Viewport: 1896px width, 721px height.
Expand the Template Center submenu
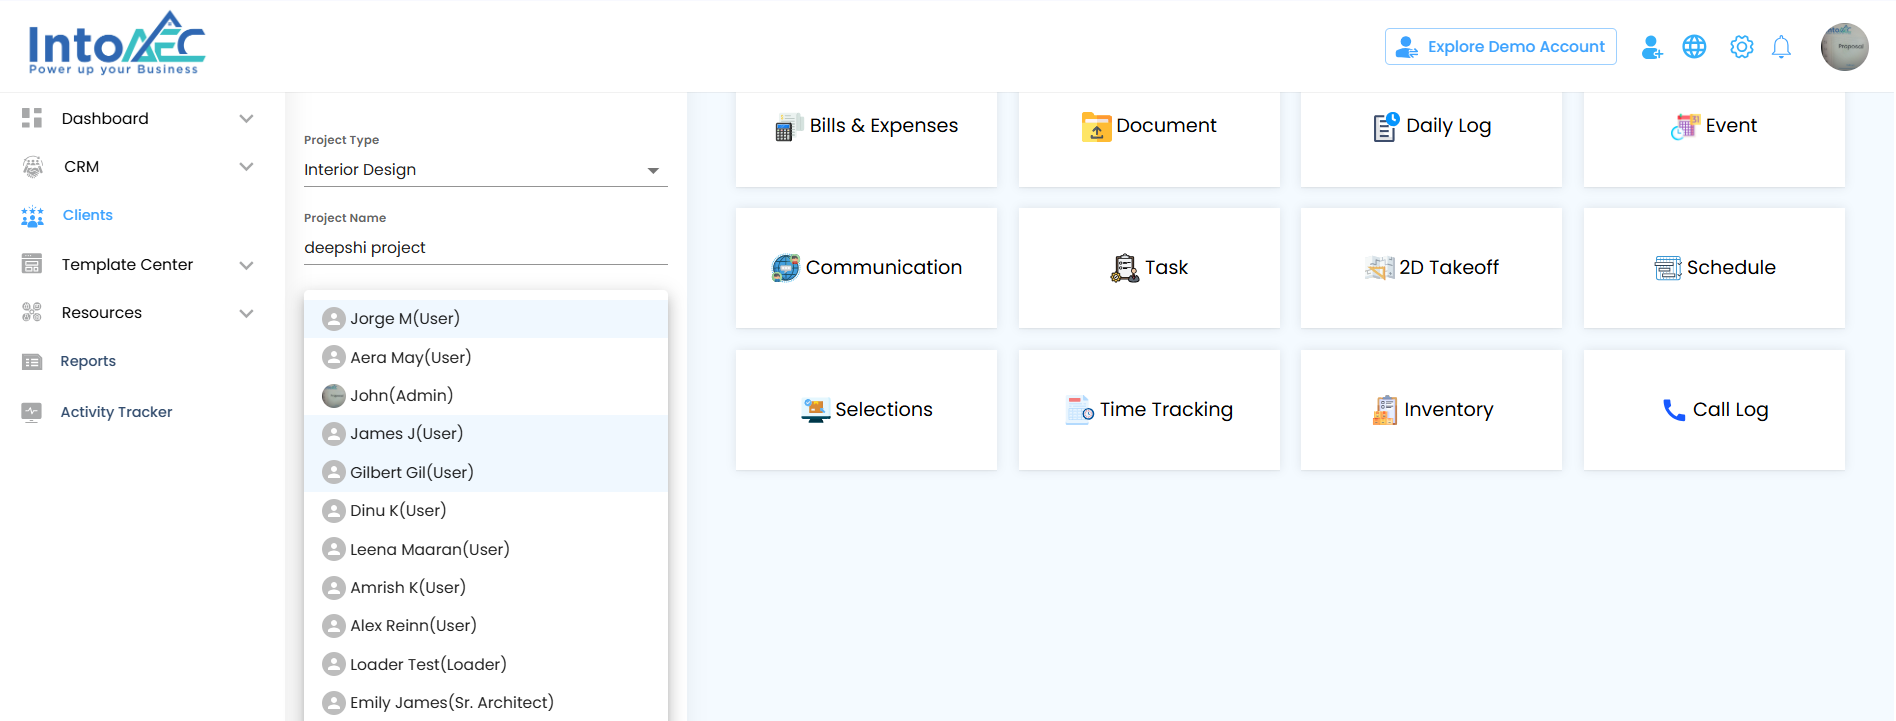(246, 265)
